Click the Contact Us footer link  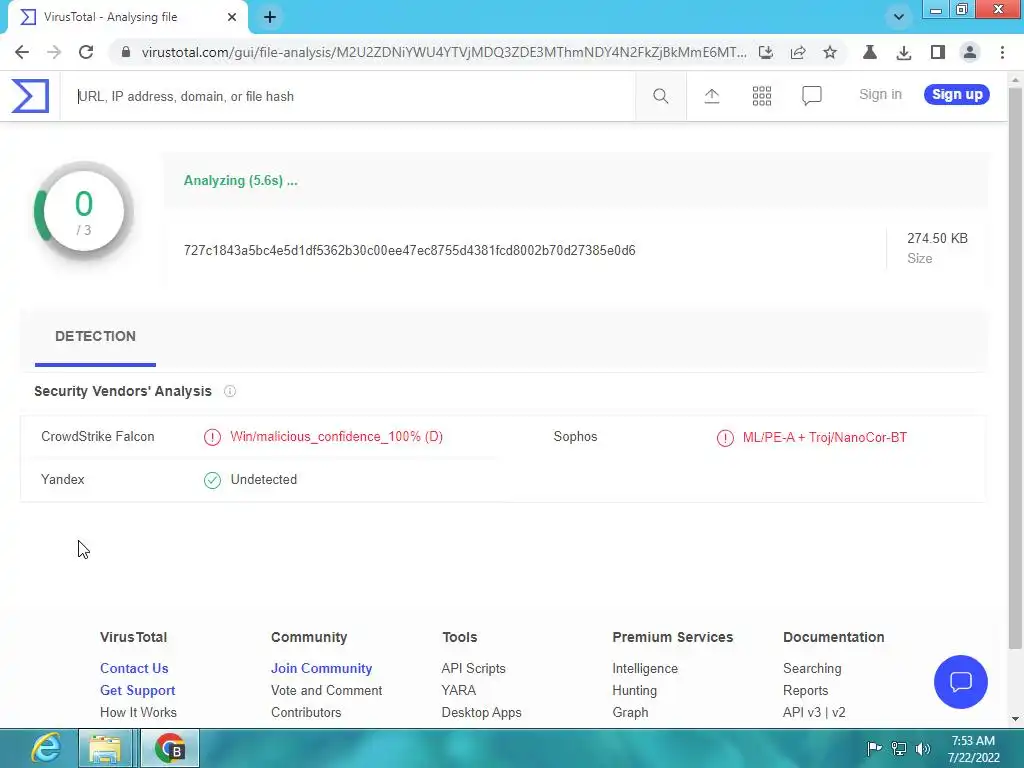134,669
